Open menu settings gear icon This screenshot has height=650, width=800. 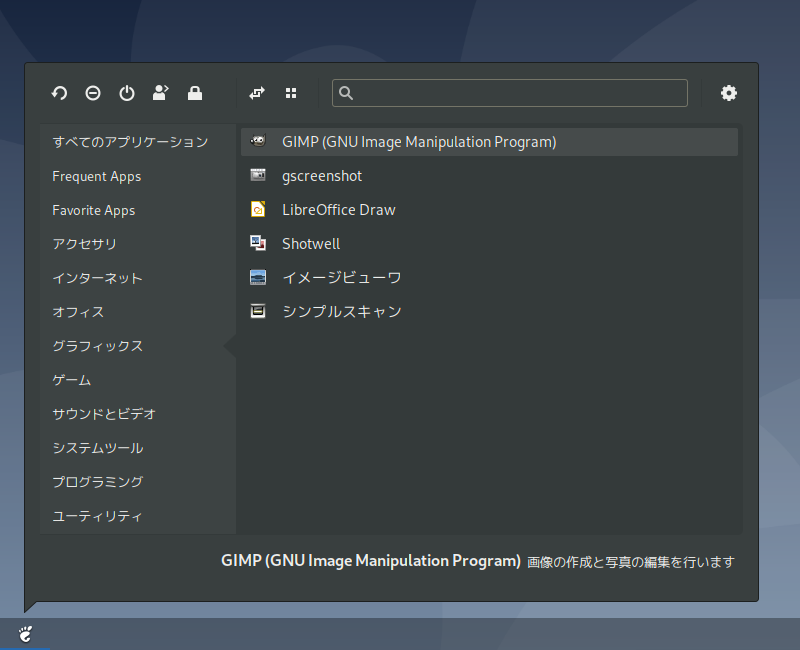coord(729,93)
